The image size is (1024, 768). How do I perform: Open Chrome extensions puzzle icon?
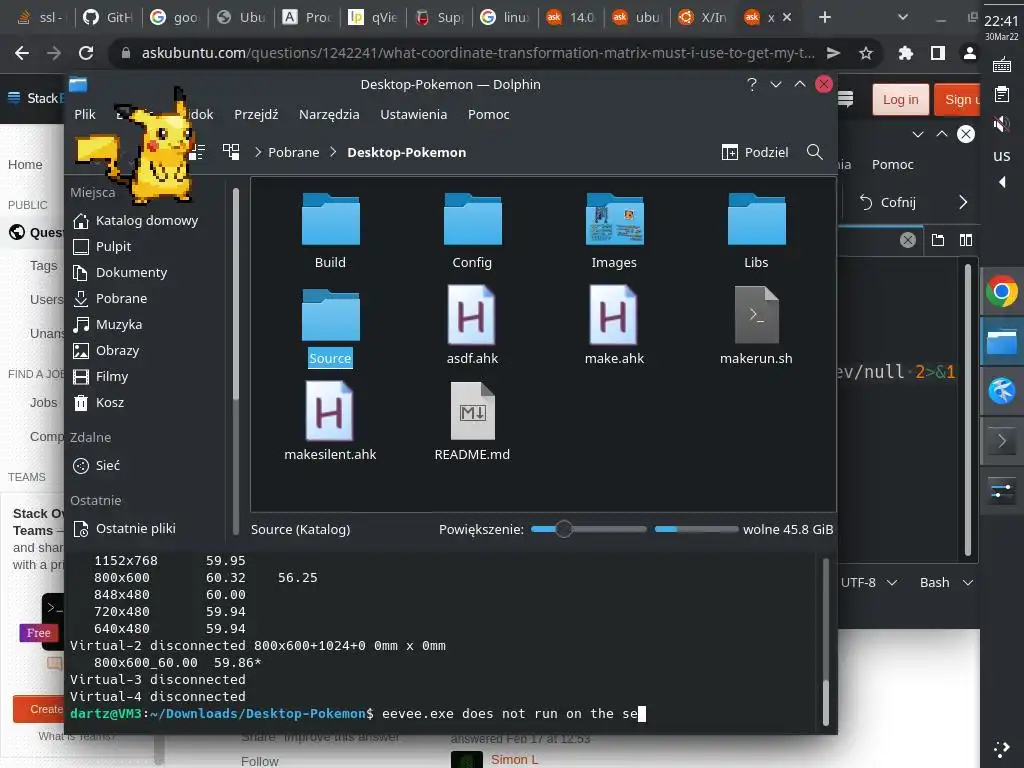(x=906, y=53)
